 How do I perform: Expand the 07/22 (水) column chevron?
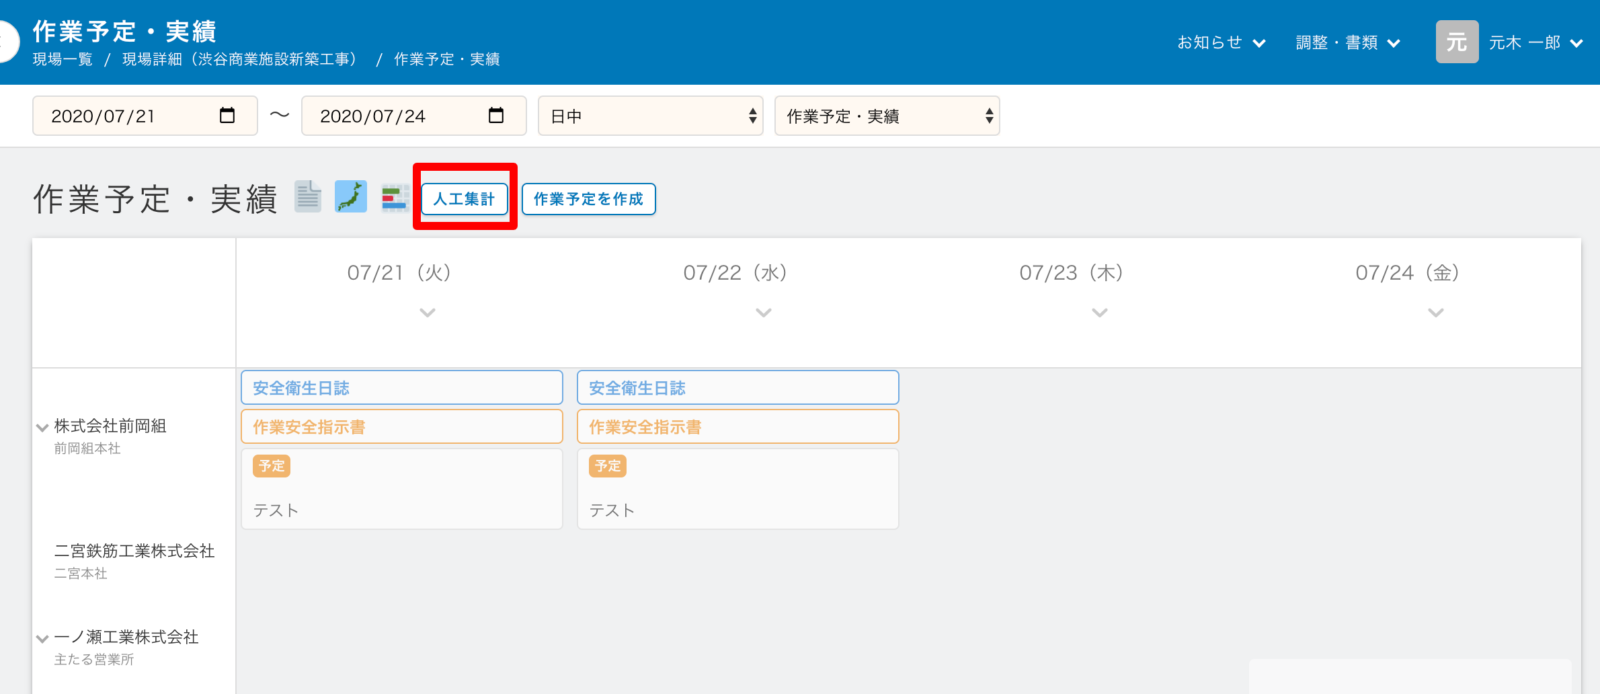tap(764, 313)
